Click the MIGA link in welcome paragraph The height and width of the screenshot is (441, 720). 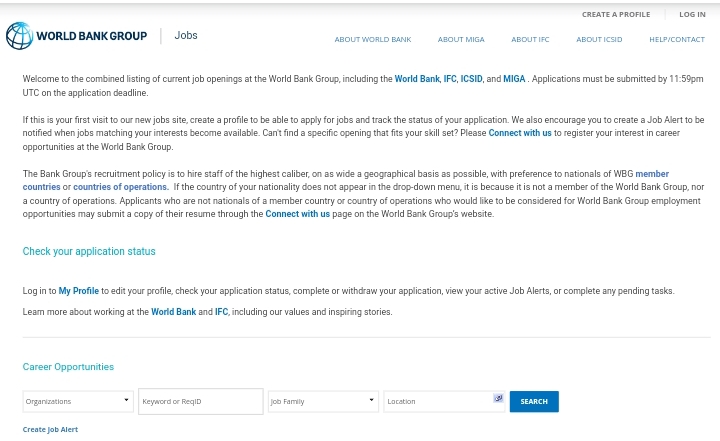point(514,79)
